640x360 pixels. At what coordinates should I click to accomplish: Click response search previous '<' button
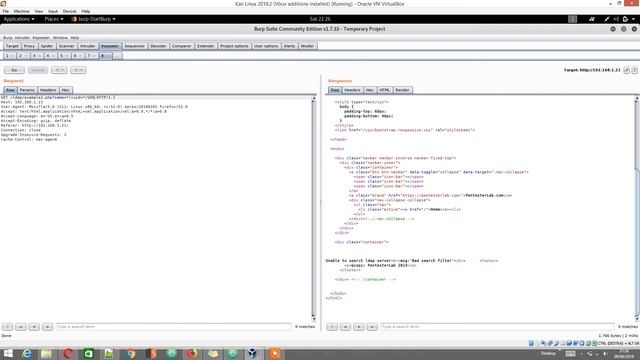[x=345, y=327]
